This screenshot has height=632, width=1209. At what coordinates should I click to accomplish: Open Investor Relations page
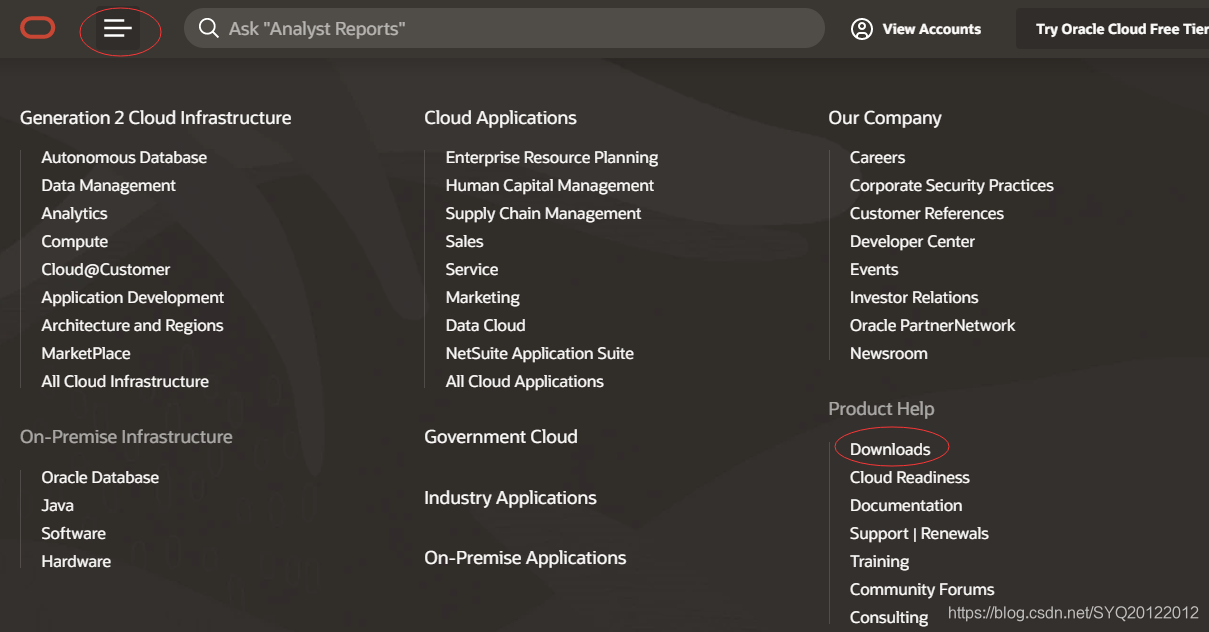[914, 297]
